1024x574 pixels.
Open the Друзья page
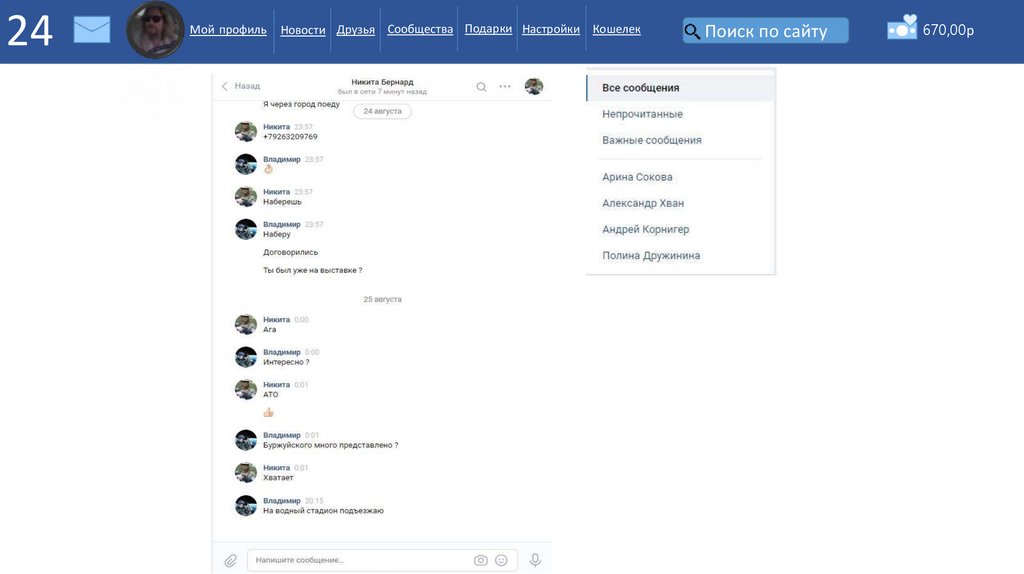(x=356, y=30)
